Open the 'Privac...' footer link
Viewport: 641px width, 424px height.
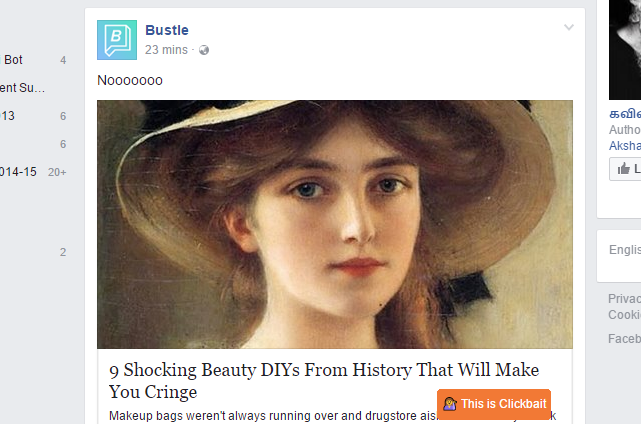[x=624, y=298]
